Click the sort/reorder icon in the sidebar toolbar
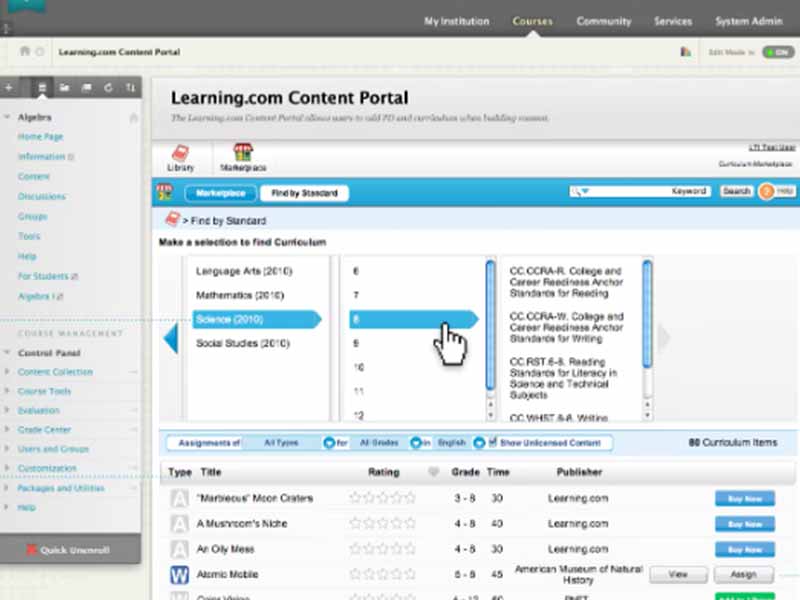Screen dimensions: 800x600 coord(131,88)
